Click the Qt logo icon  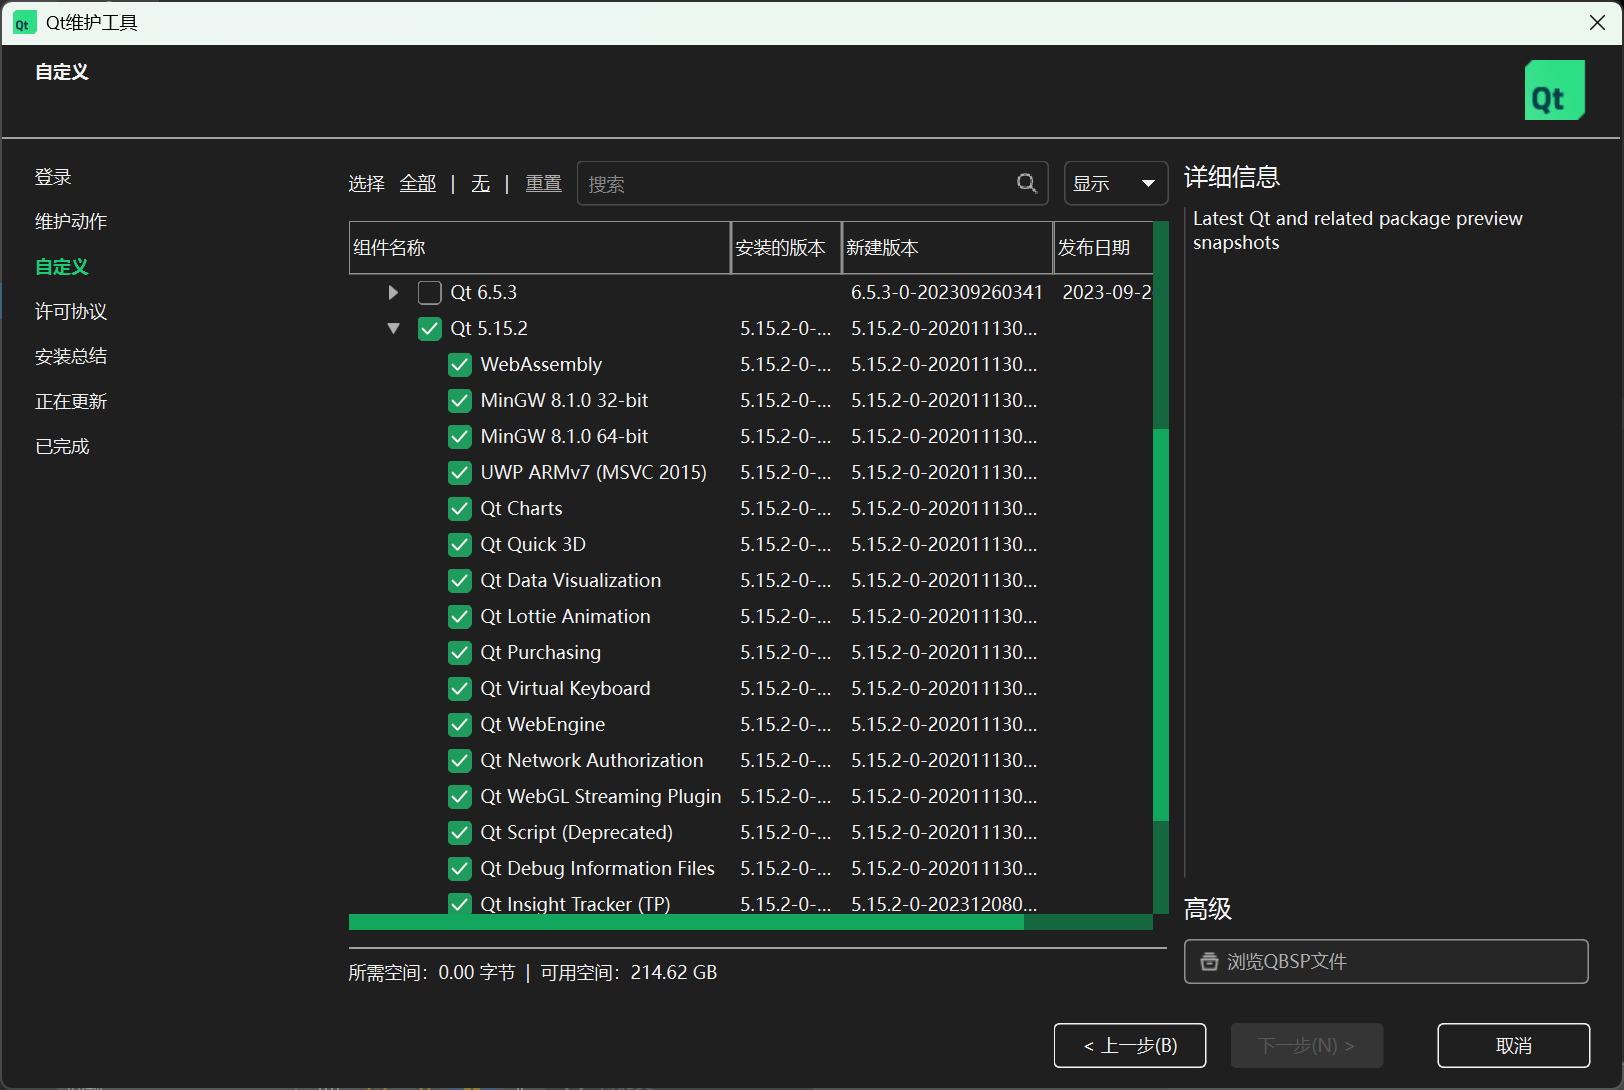point(1554,89)
